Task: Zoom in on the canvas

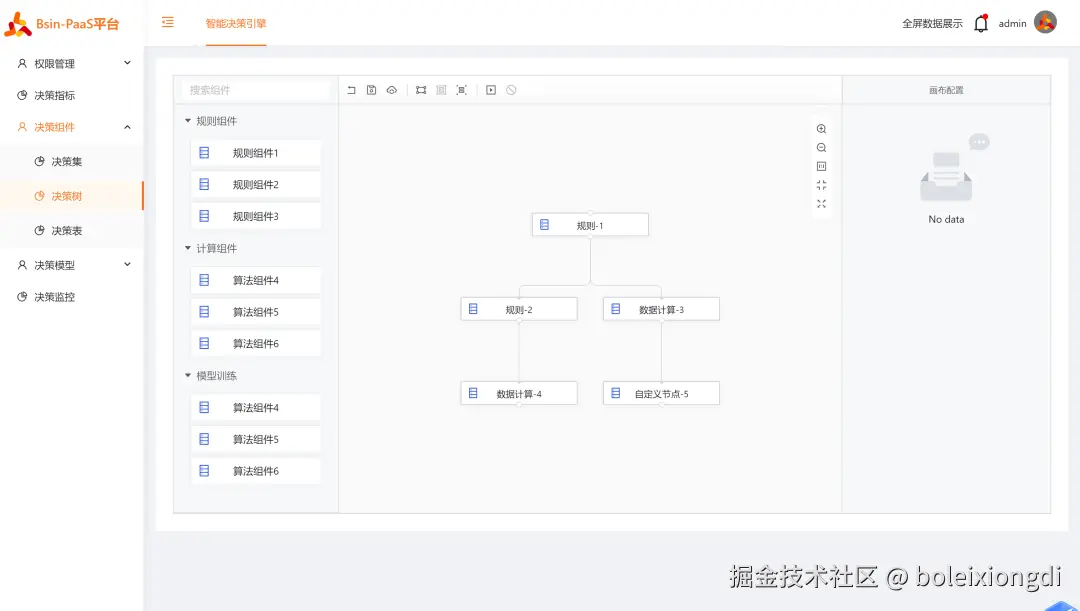Action: click(821, 129)
